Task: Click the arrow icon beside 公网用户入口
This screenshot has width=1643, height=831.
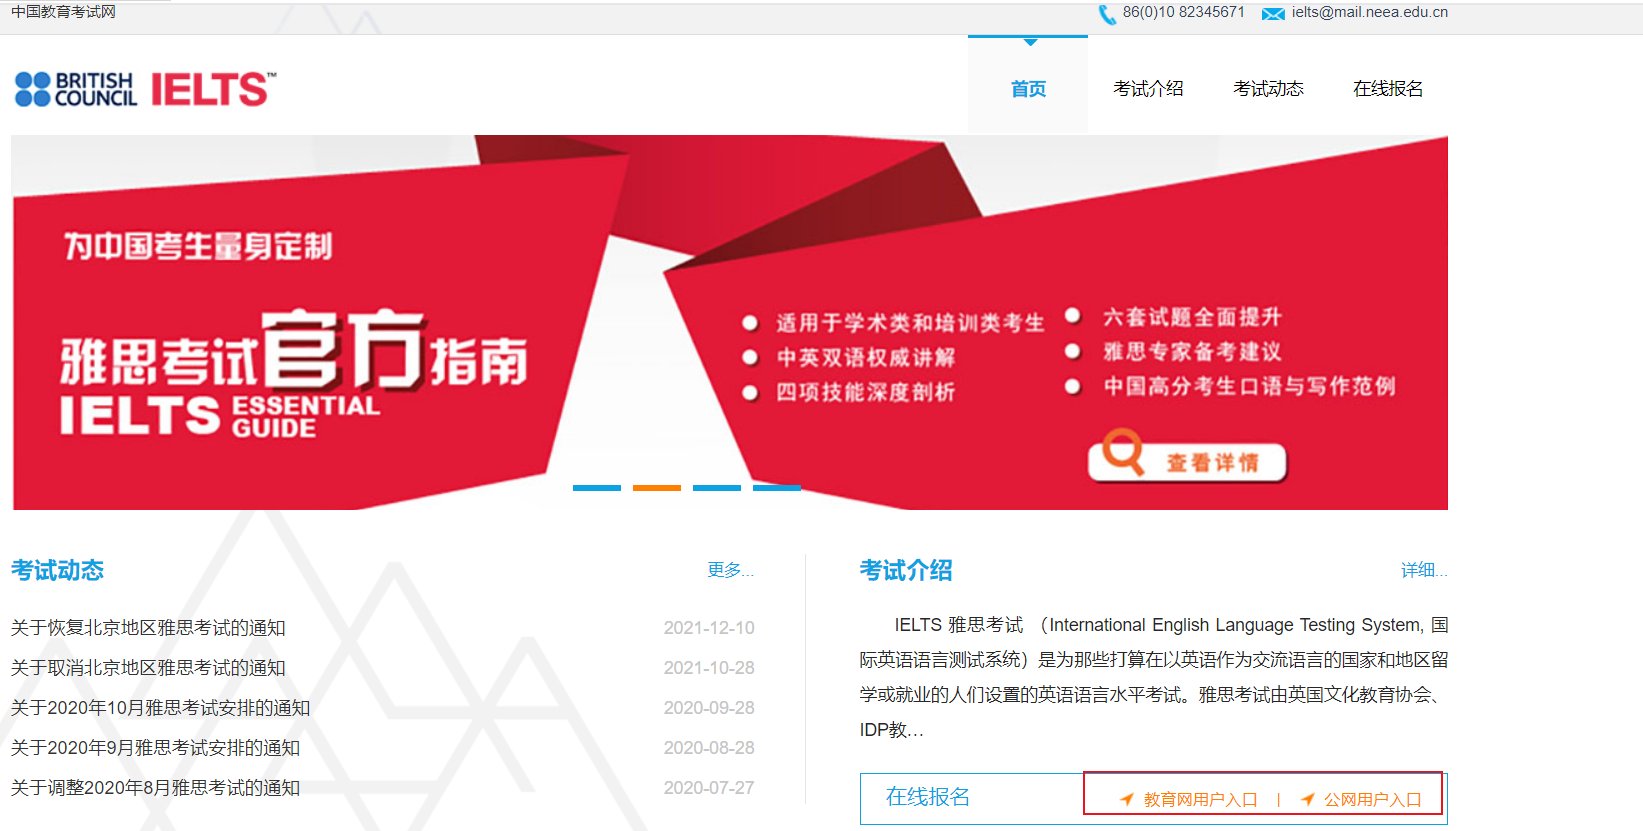Action: pos(1307,799)
